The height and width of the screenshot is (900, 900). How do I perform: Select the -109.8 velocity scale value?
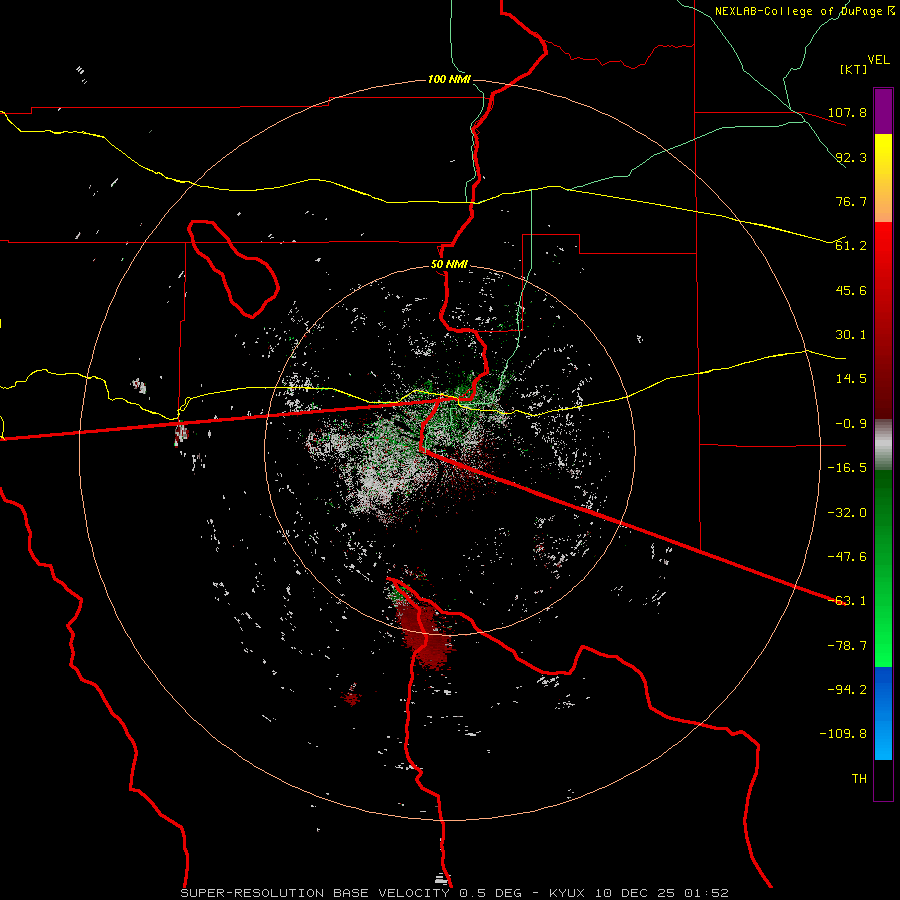pos(844,734)
